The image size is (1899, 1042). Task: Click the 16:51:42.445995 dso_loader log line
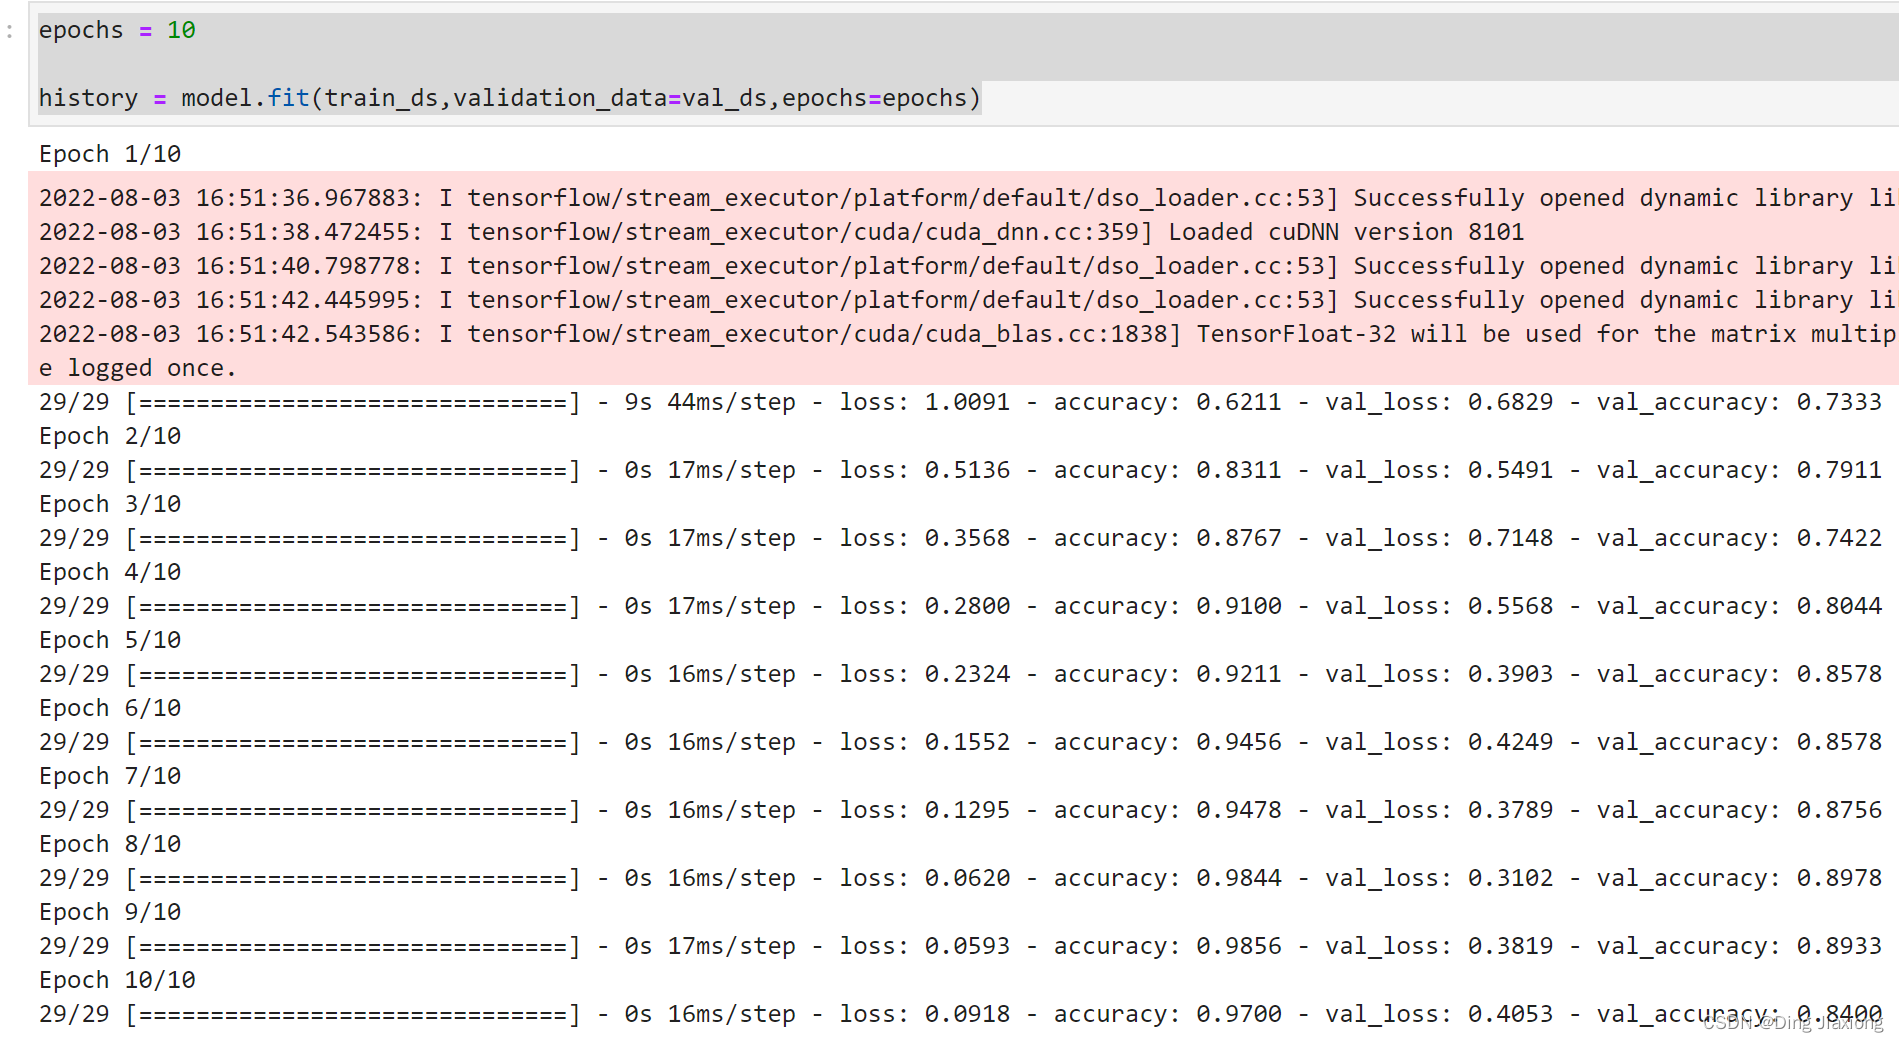pos(967,300)
